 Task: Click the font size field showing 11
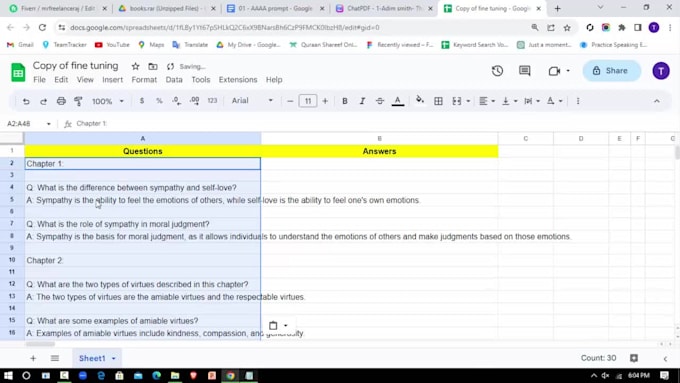(308, 101)
